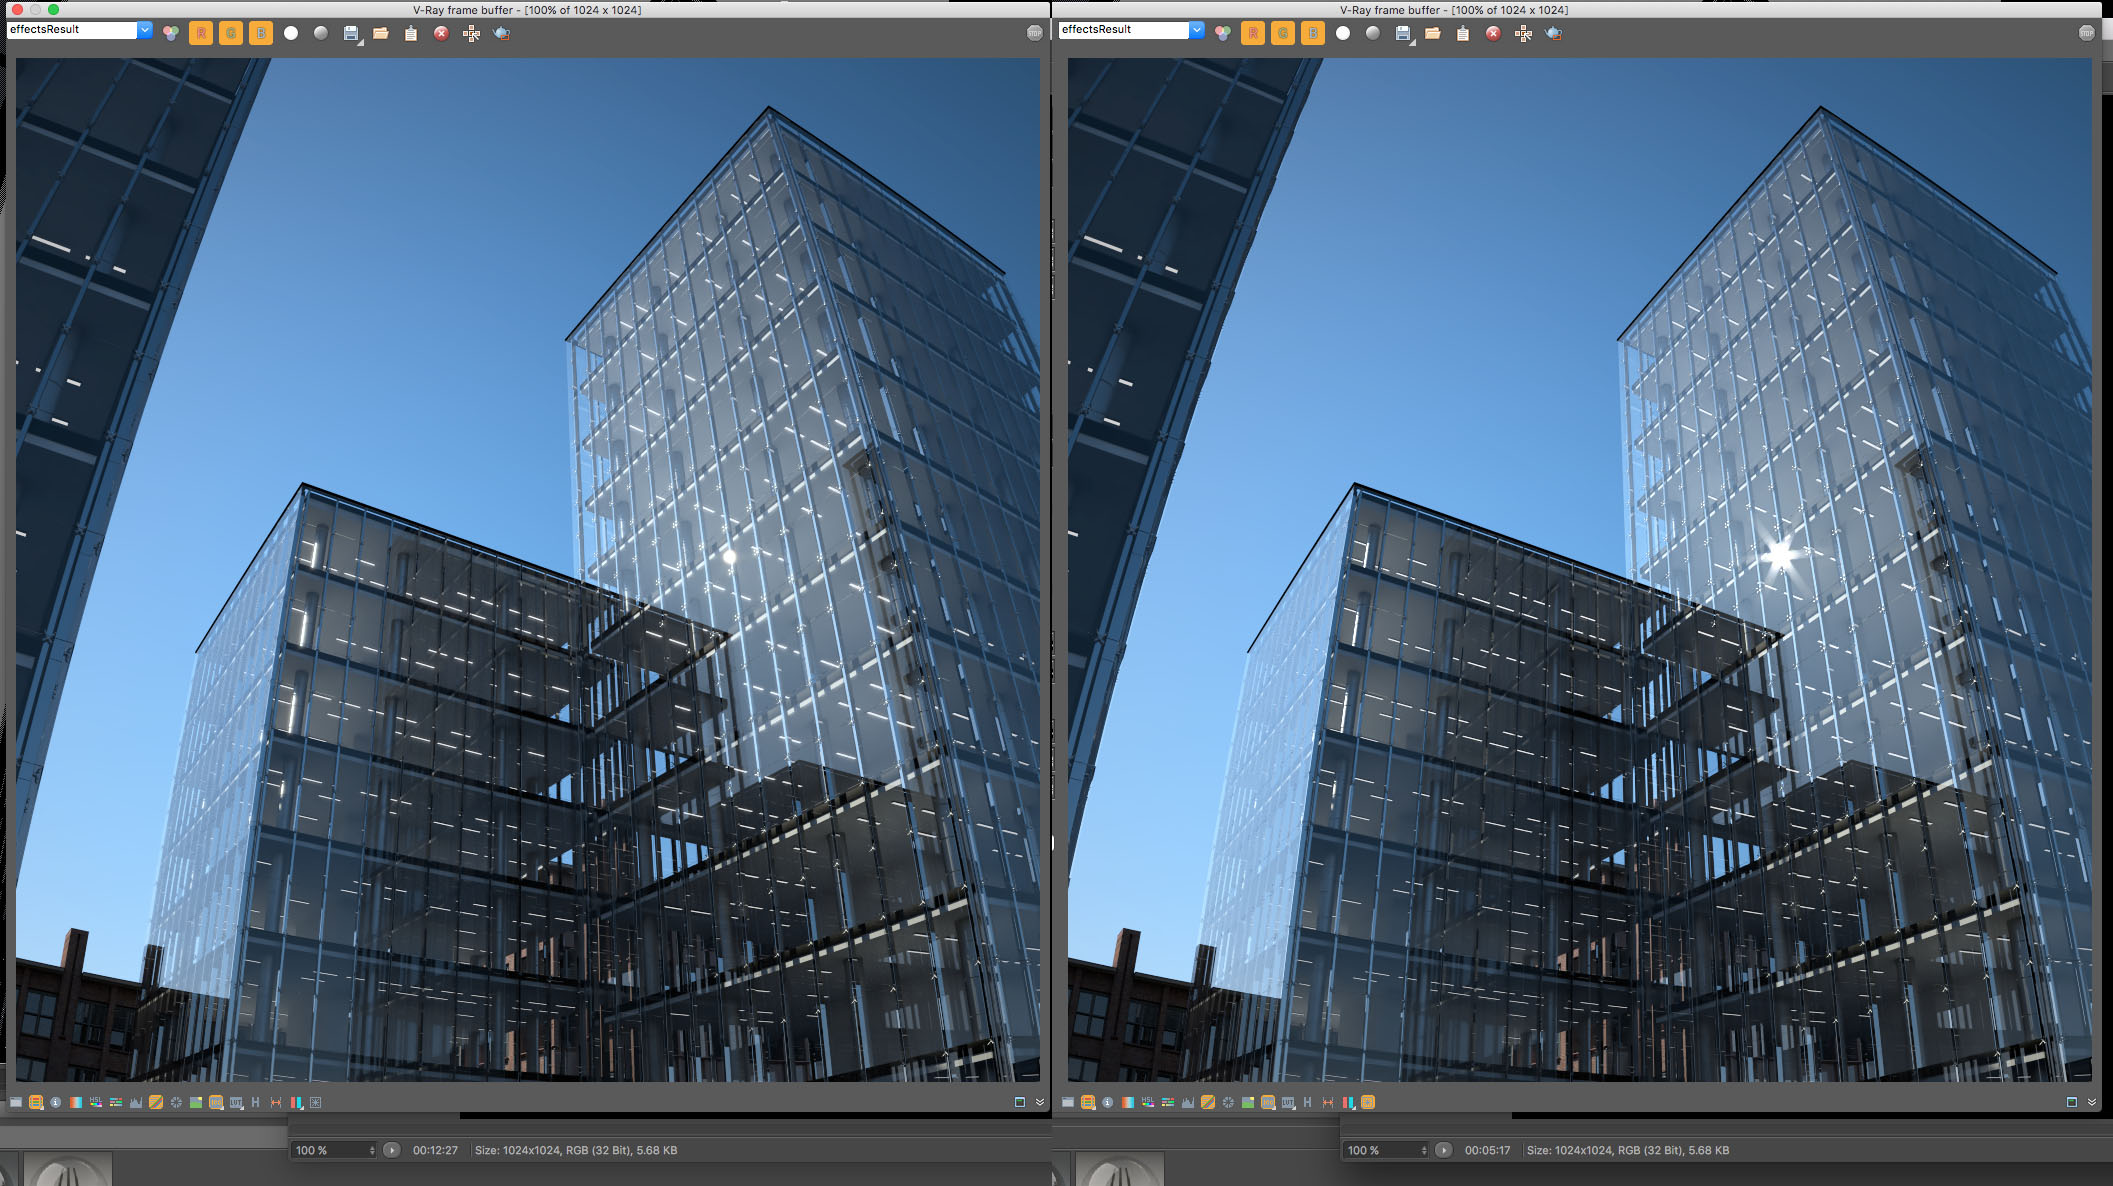Show alpha channel in left frame buffer

[291, 33]
